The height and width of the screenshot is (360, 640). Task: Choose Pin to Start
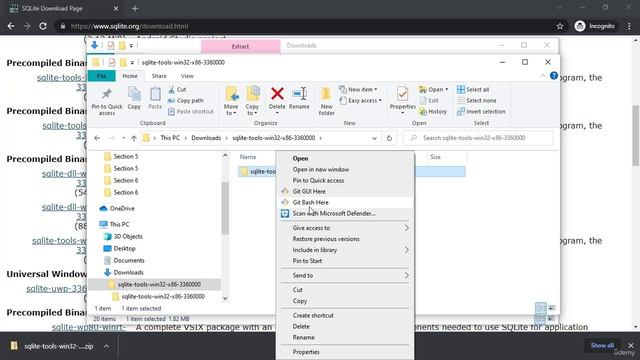[346, 261]
